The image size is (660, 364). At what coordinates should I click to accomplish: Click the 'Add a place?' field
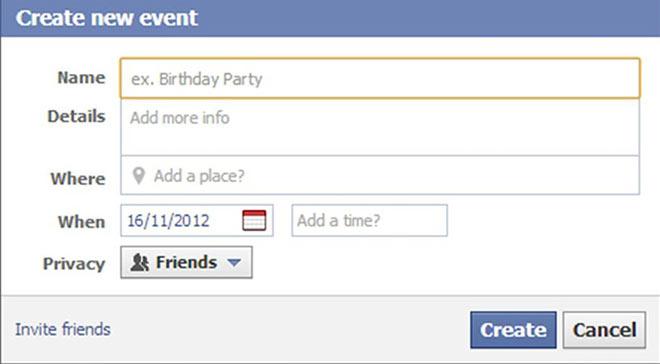point(380,175)
